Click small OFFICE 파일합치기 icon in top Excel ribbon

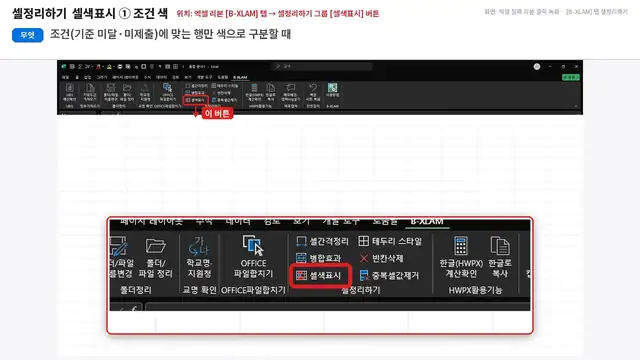(x=167, y=88)
